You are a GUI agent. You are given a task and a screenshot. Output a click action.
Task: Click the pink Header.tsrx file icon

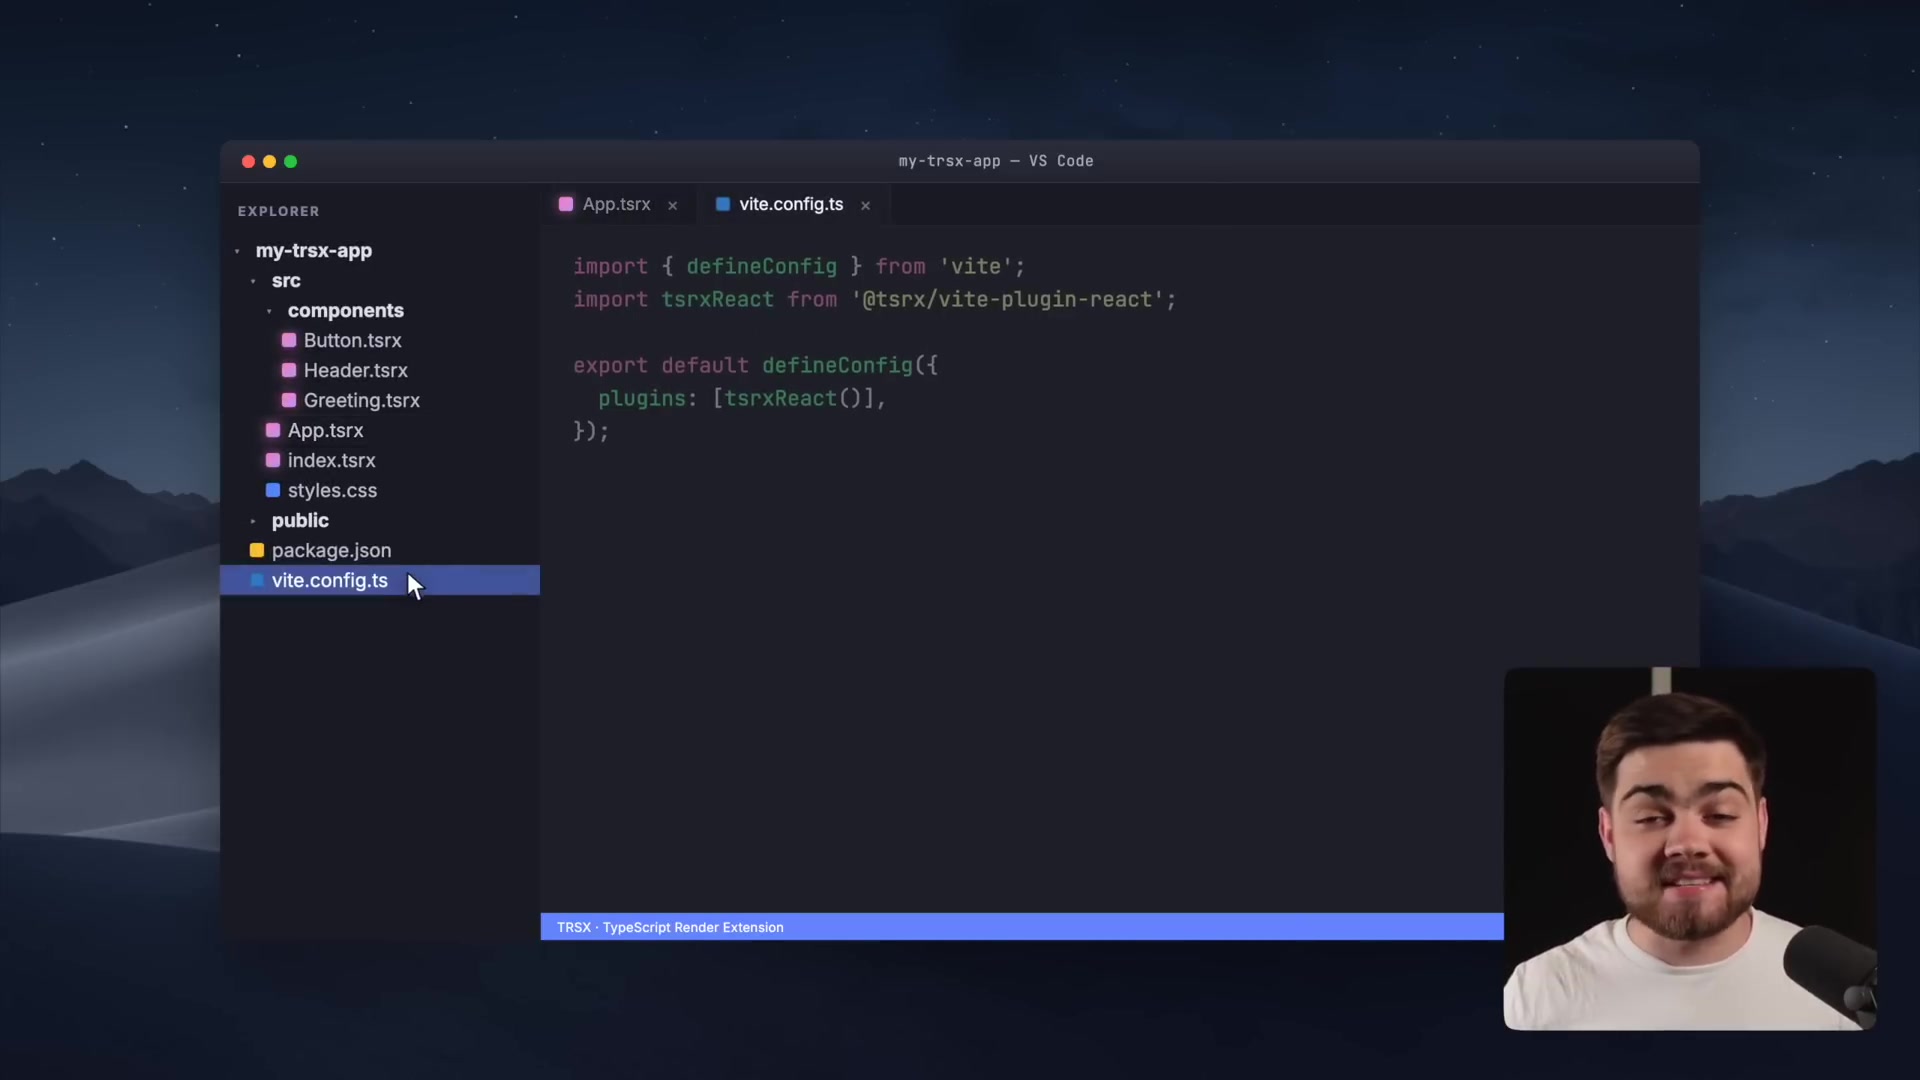pos(289,370)
